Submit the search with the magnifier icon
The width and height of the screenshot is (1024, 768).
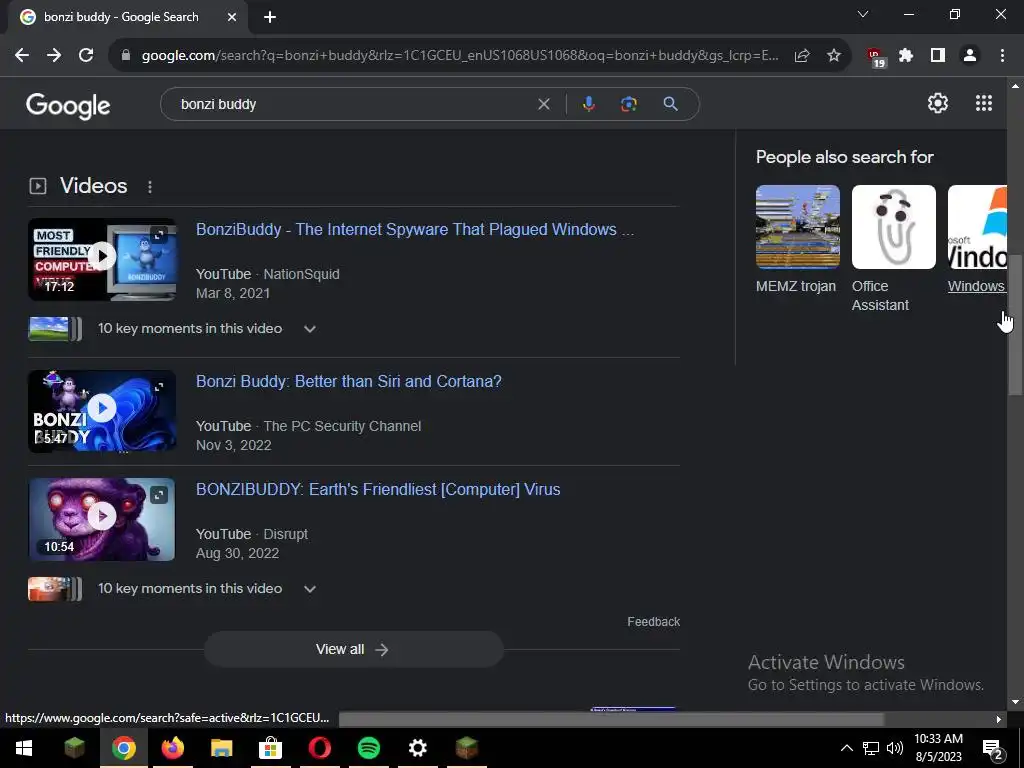(x=671, y=104)
